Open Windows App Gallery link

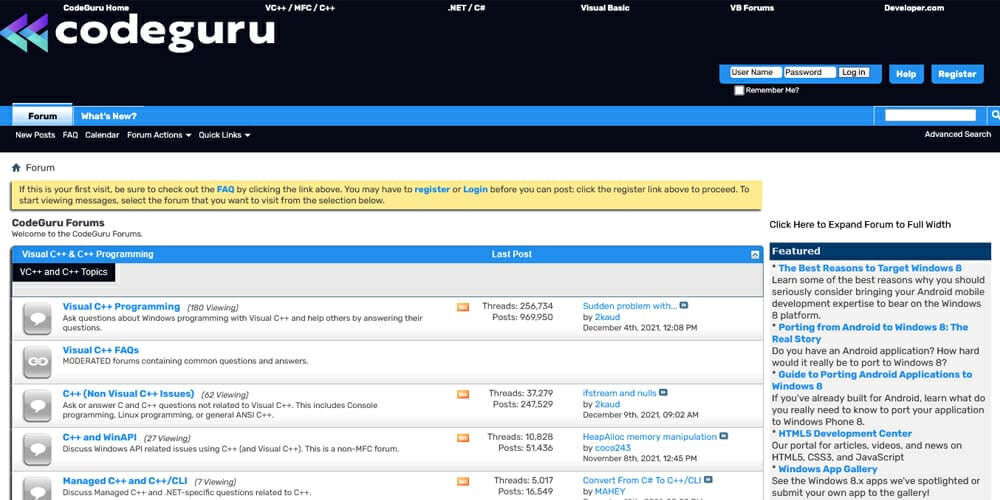tap(828, 469)
